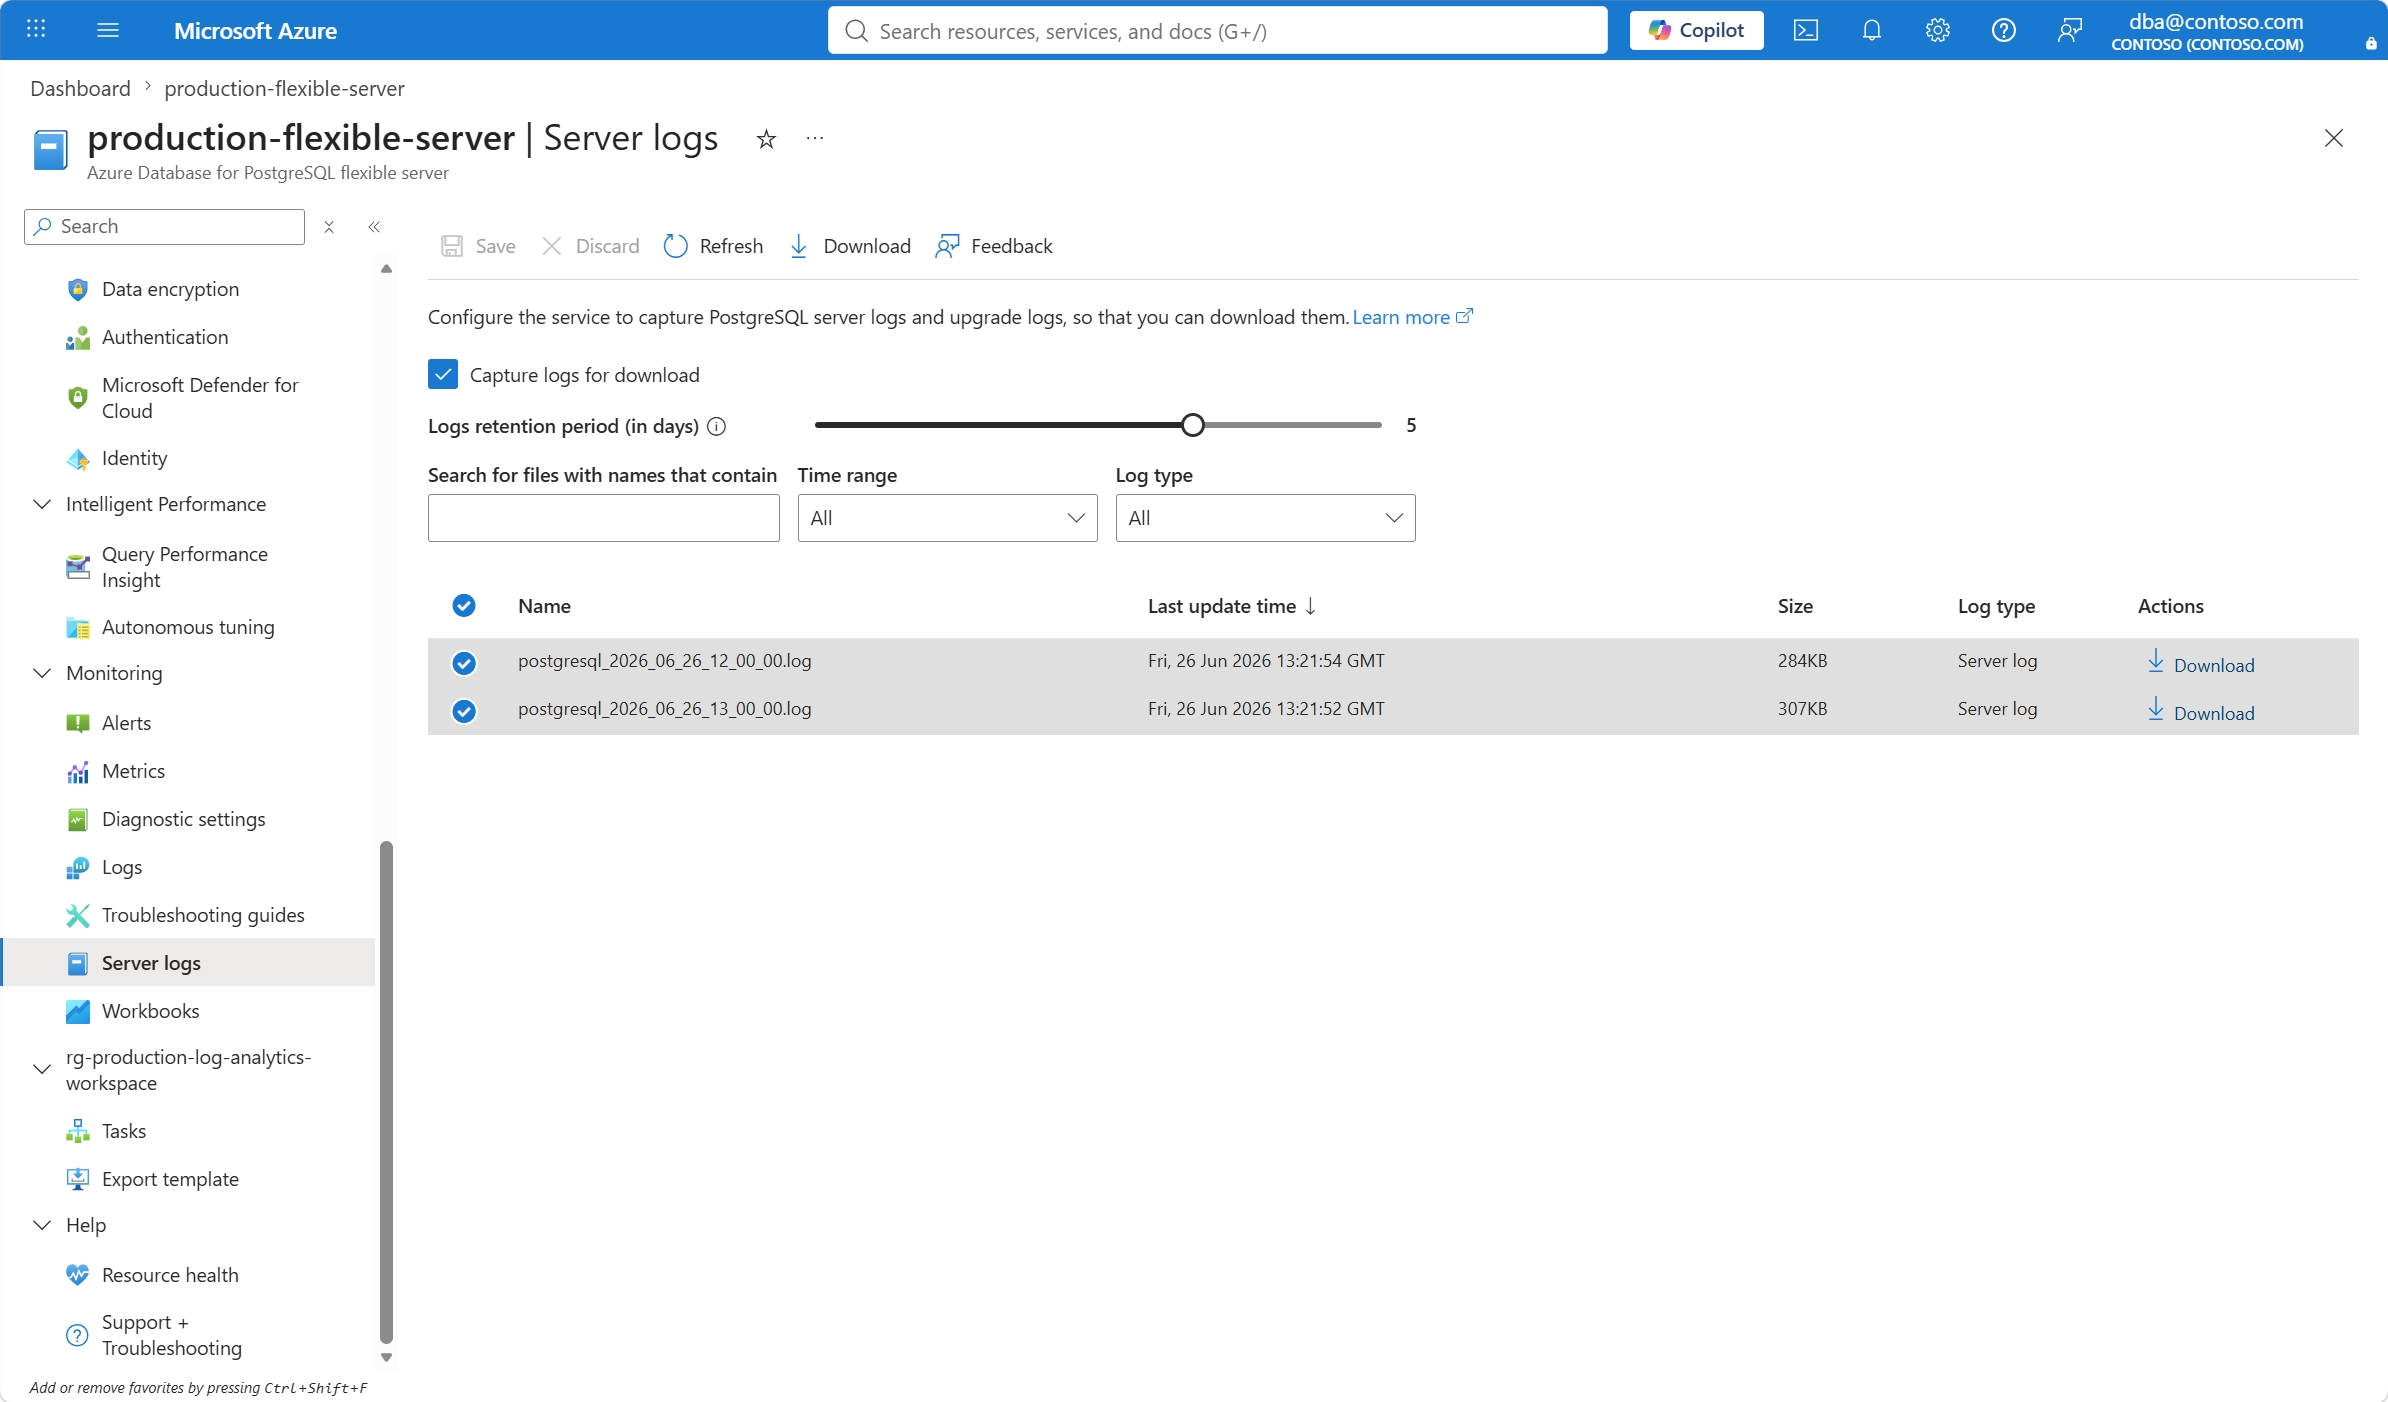Open Identity in sidebar
Screen dimensions: 2388x1402
(135, 458)
